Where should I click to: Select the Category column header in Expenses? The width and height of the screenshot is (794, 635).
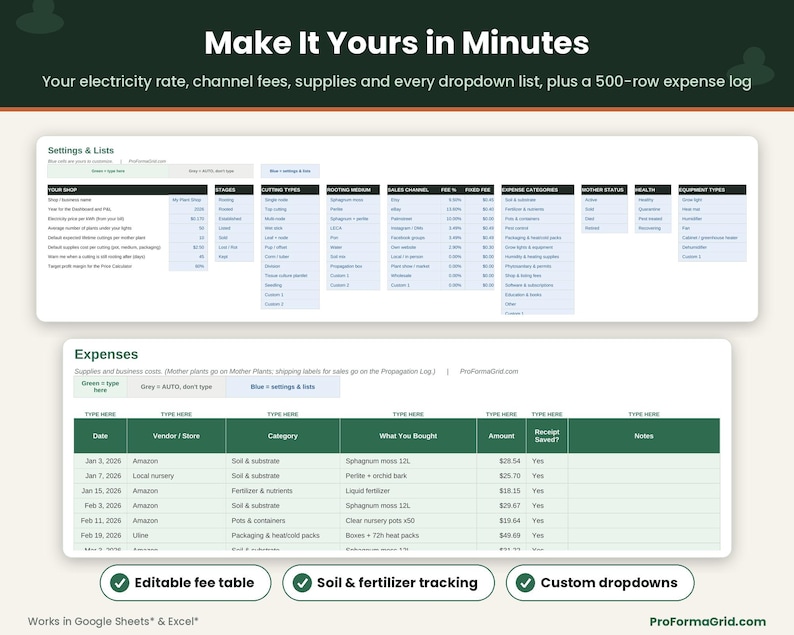point(283,435)
